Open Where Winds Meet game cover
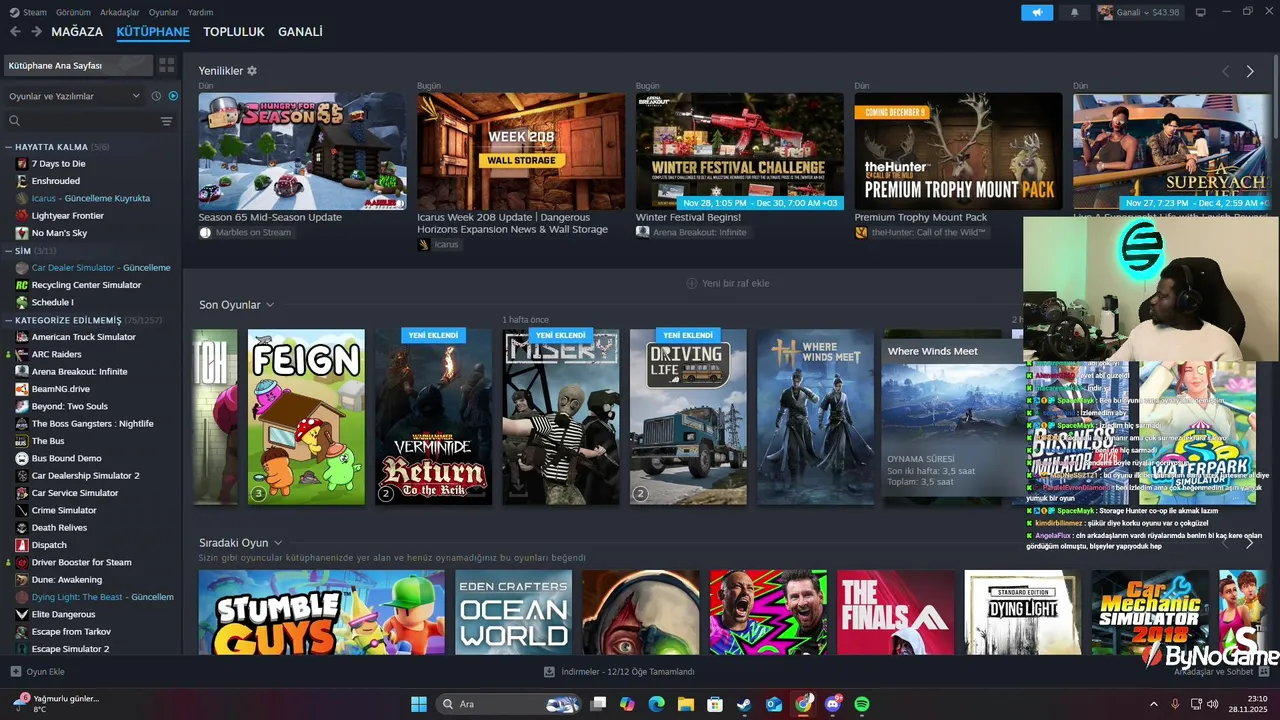 tap(815, 417)
